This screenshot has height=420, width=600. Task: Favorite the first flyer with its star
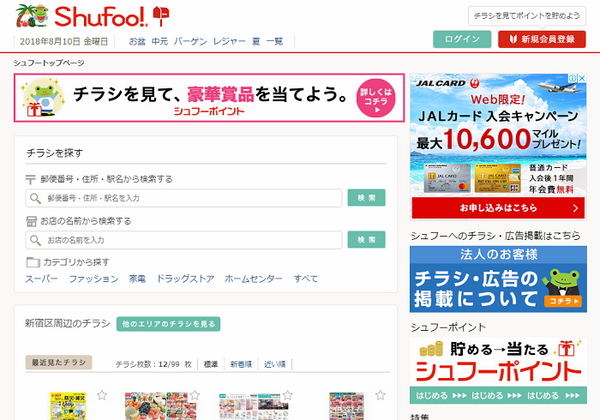click(102, 395)
